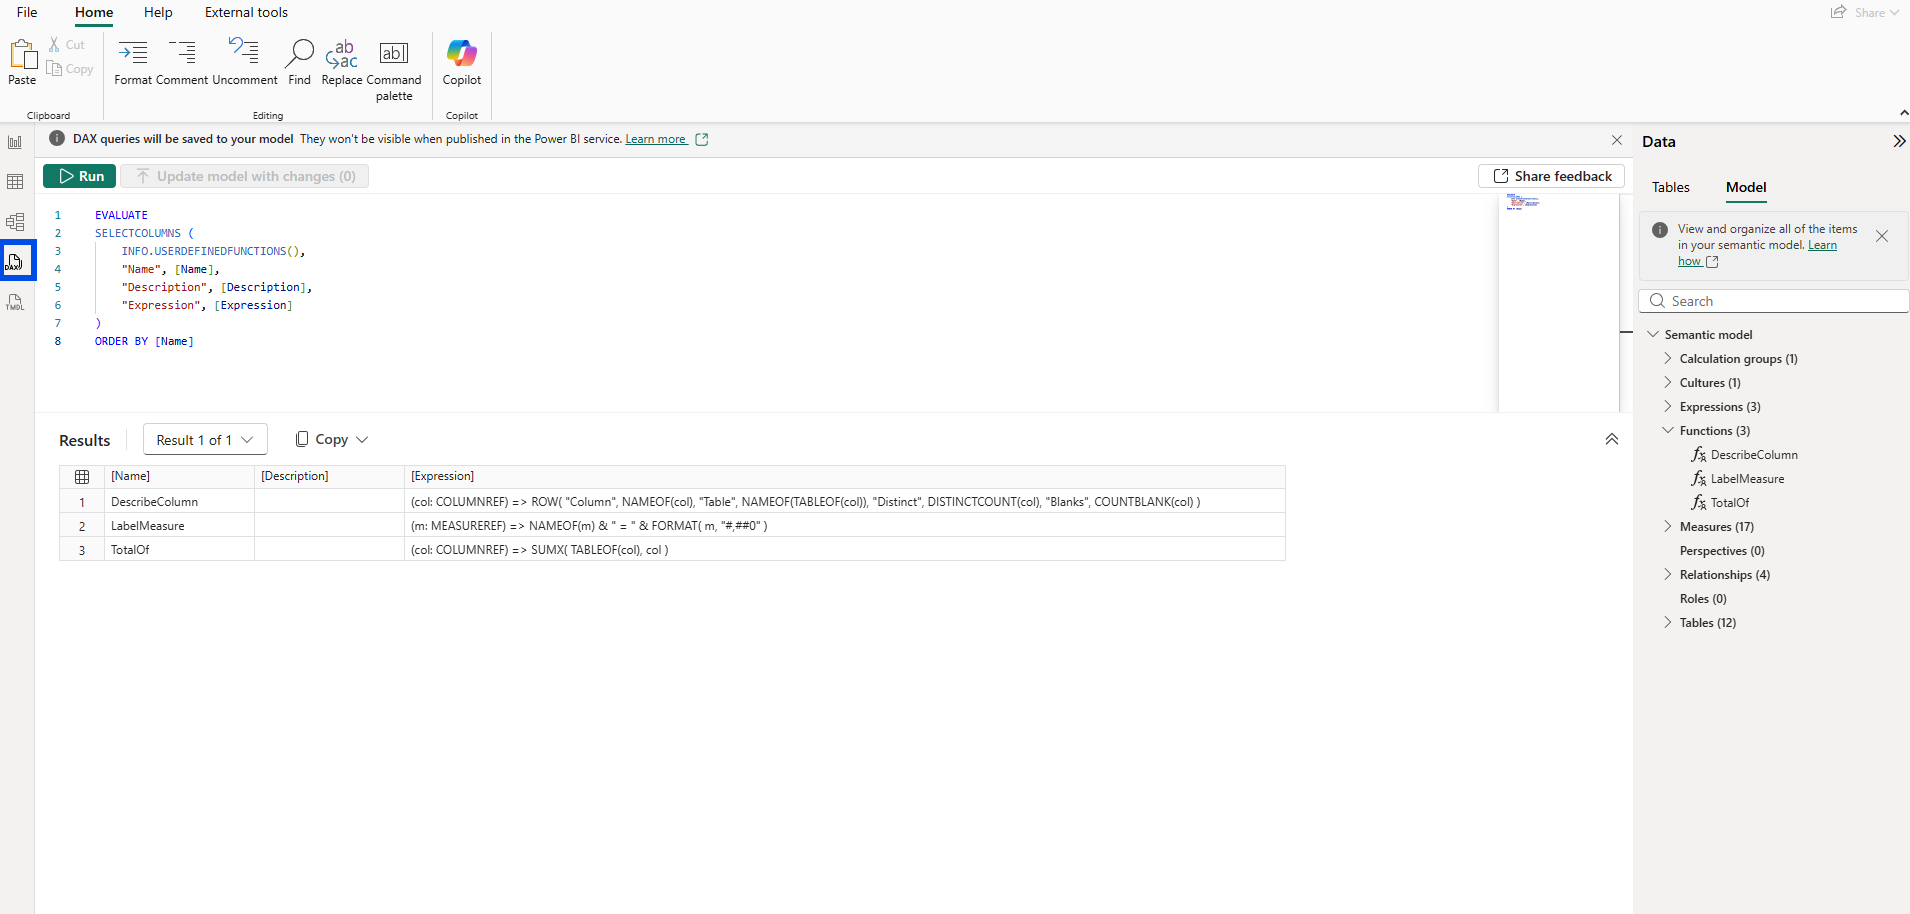Click the editor minimap preview
The image size is (1910, 914).
[x=1558, y=302]
